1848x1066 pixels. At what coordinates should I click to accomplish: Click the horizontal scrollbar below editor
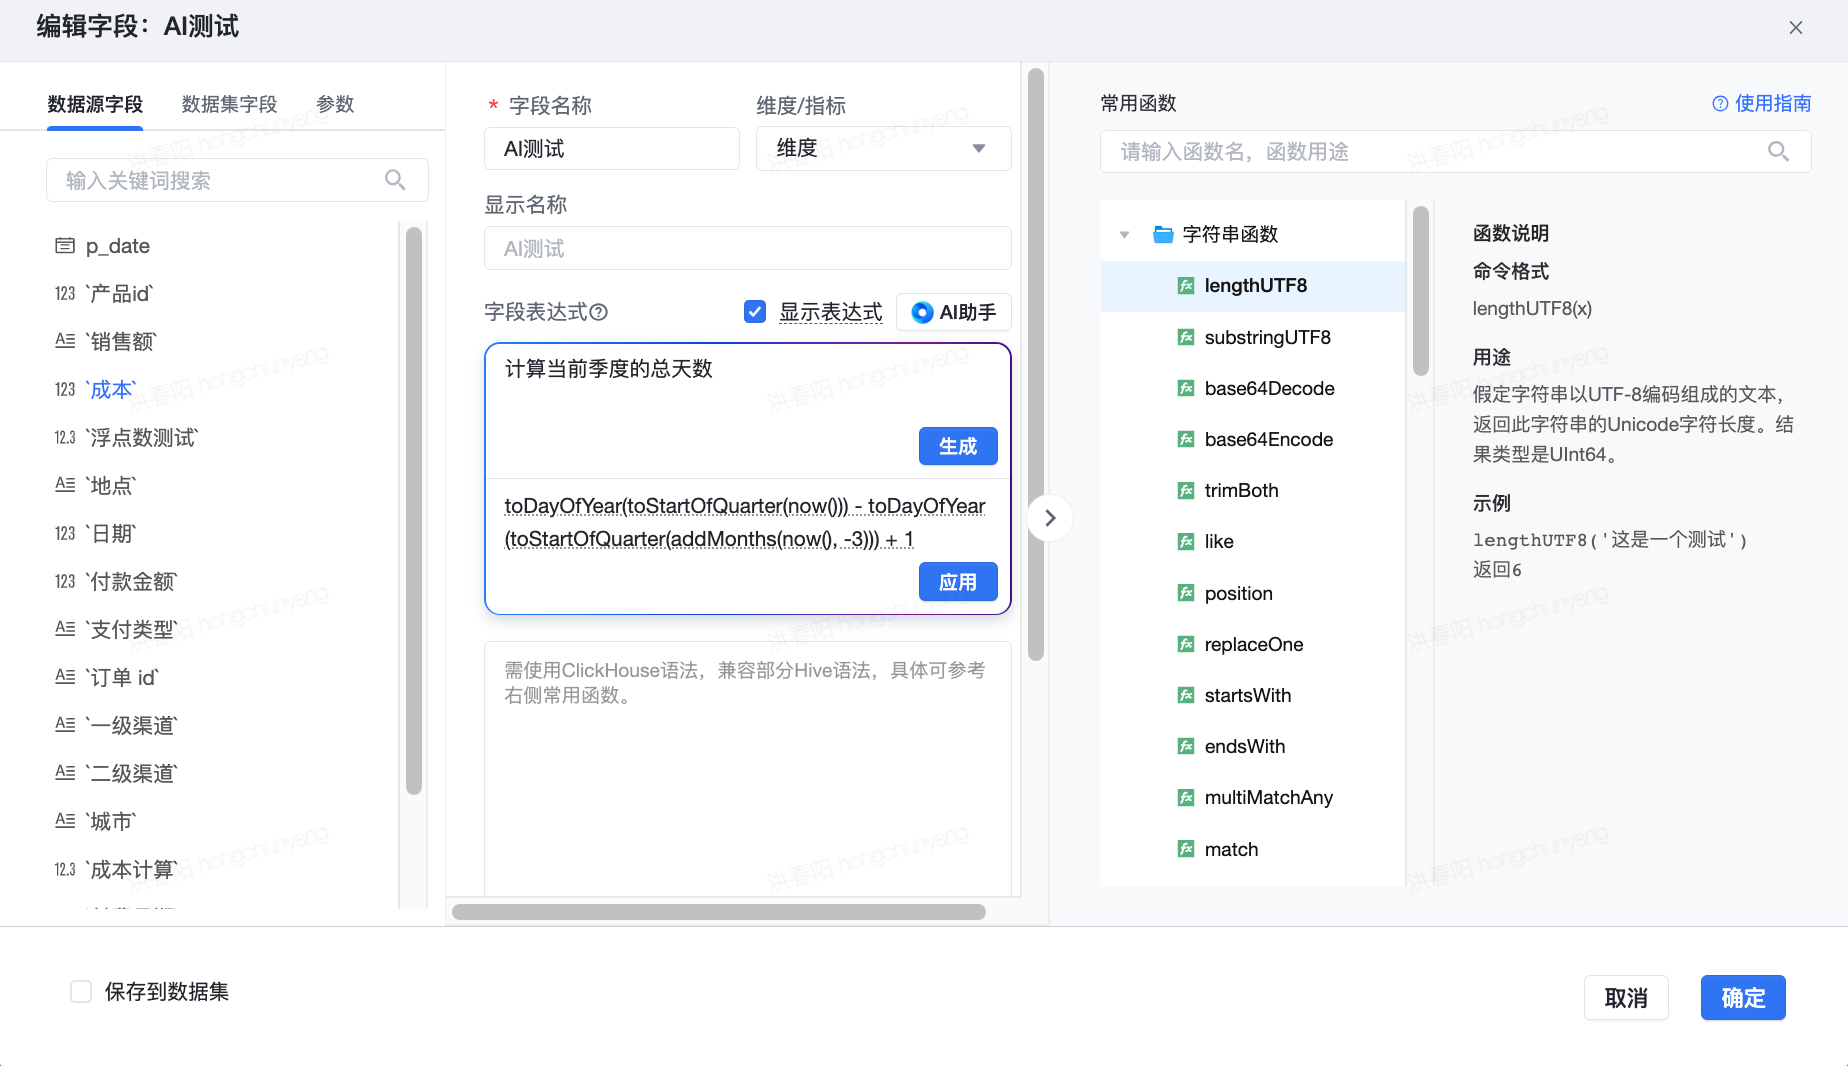click(x=718, y=912)
